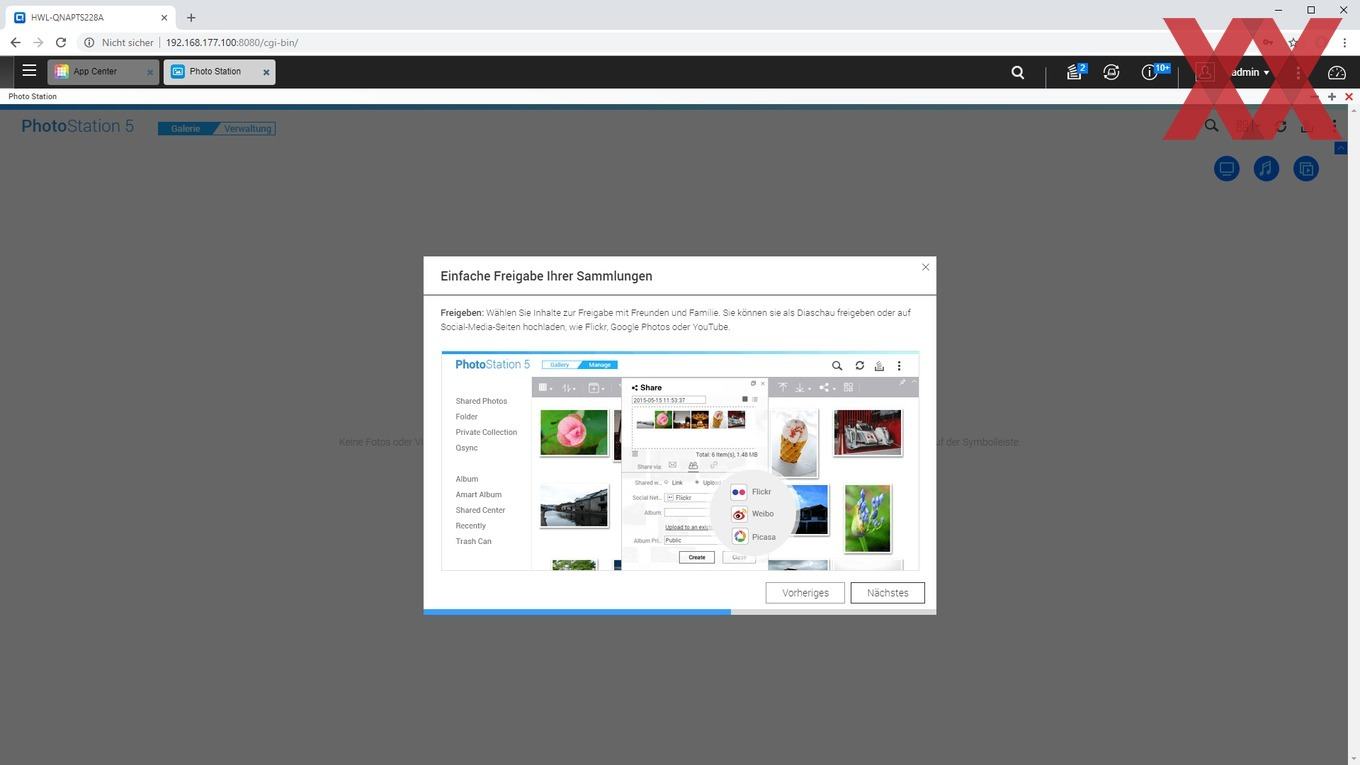Click the blue multi-zone media circle icon
This screenshot has height=765, width=1360.
point(1306,169)
